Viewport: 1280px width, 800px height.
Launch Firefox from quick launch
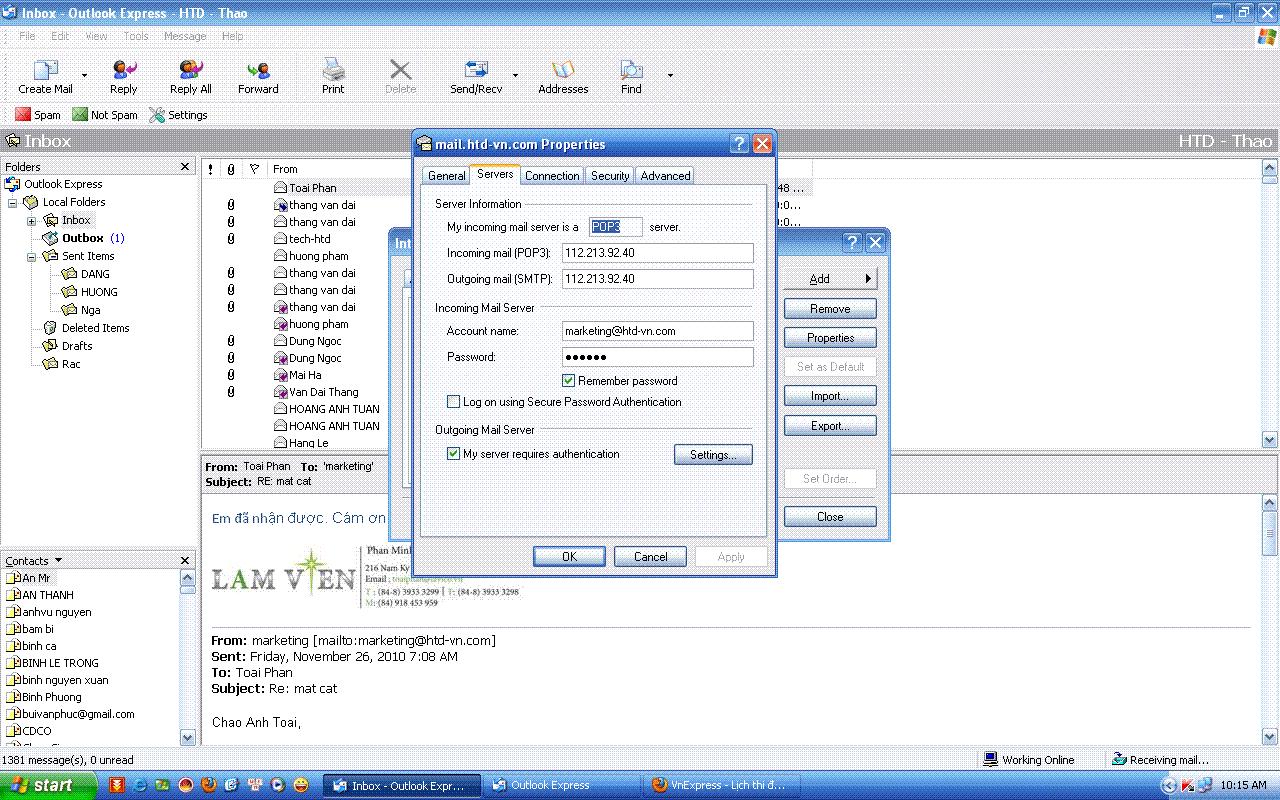(208, 785)
